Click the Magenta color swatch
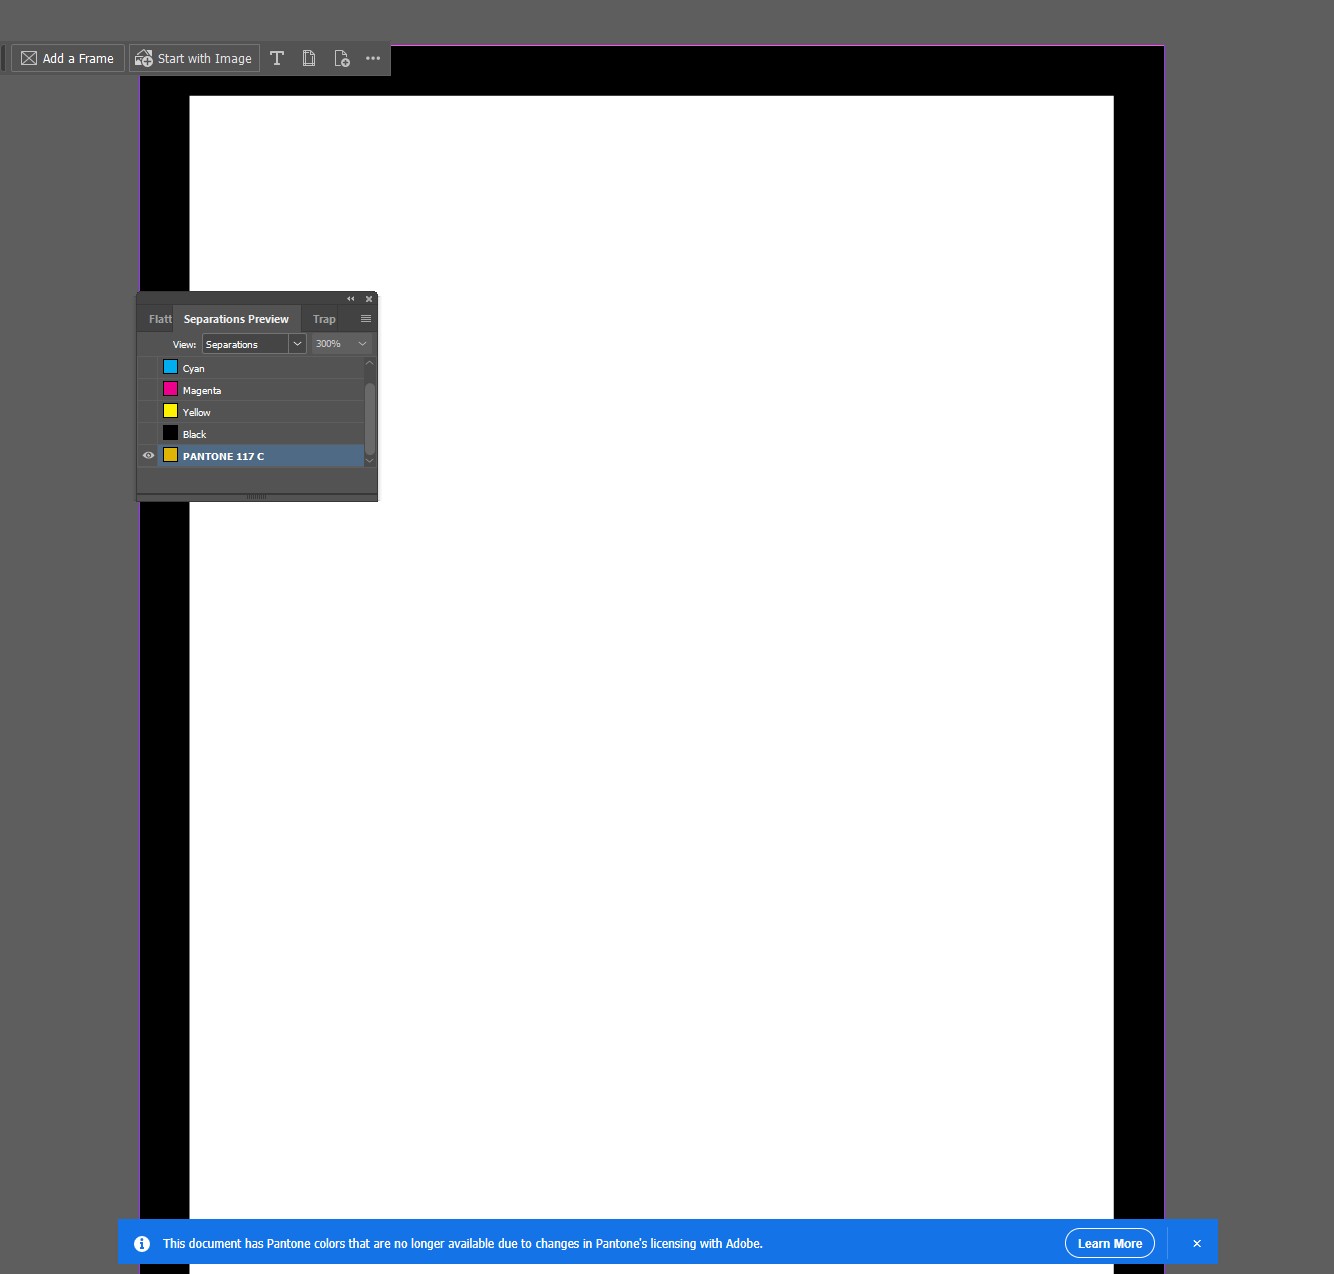This screenshot has height=1274, width=1334. [171, 389]
